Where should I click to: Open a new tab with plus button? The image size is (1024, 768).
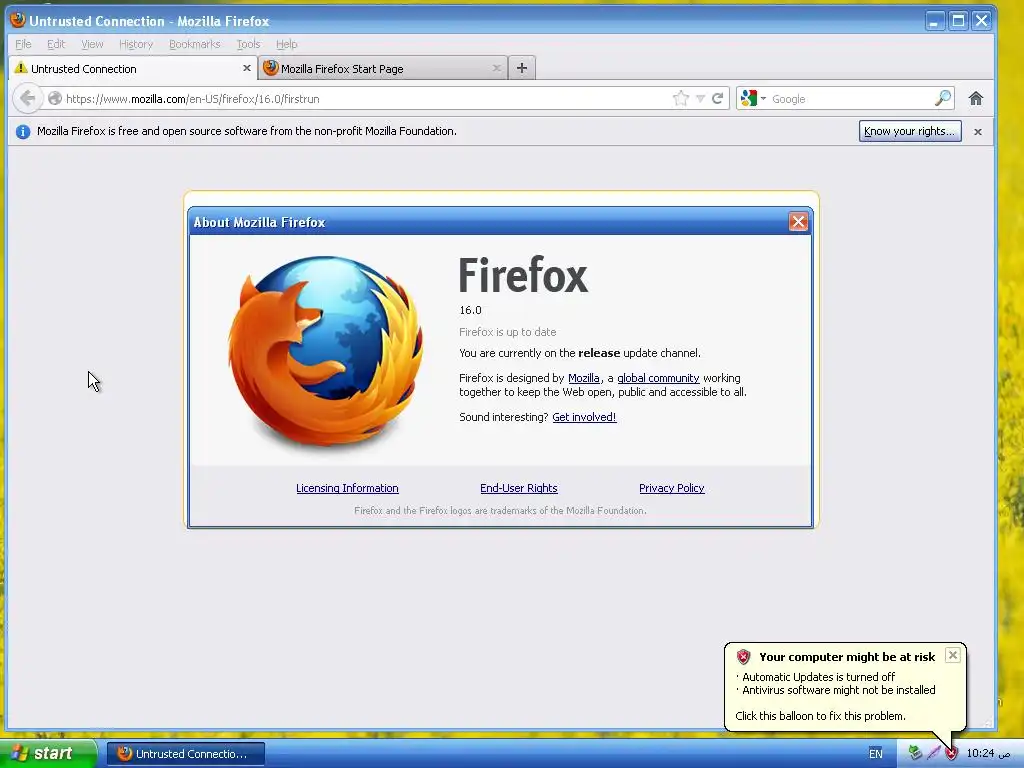tap(522, 68)
